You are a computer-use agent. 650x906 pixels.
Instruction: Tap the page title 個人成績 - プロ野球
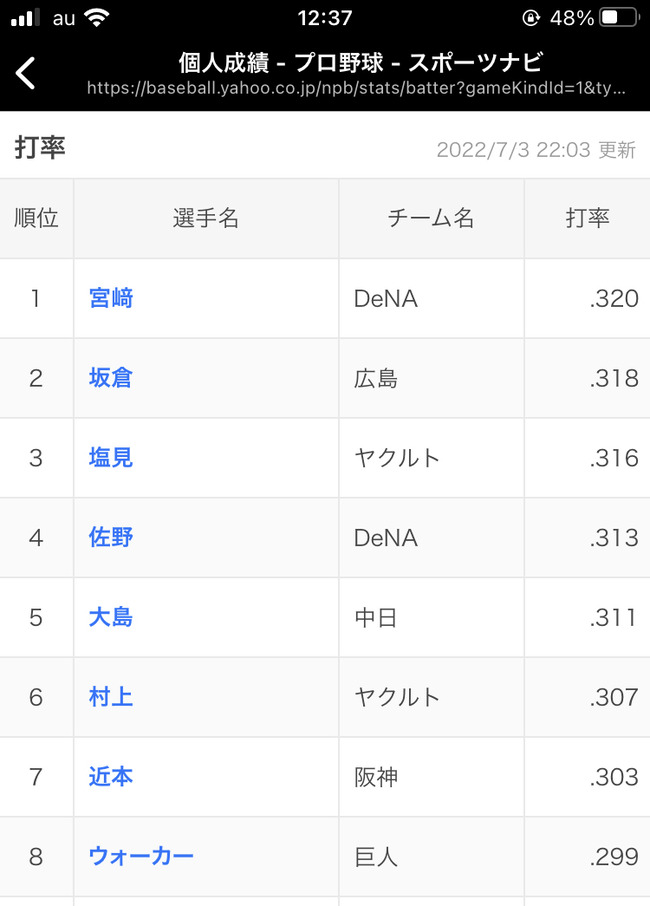281,62
